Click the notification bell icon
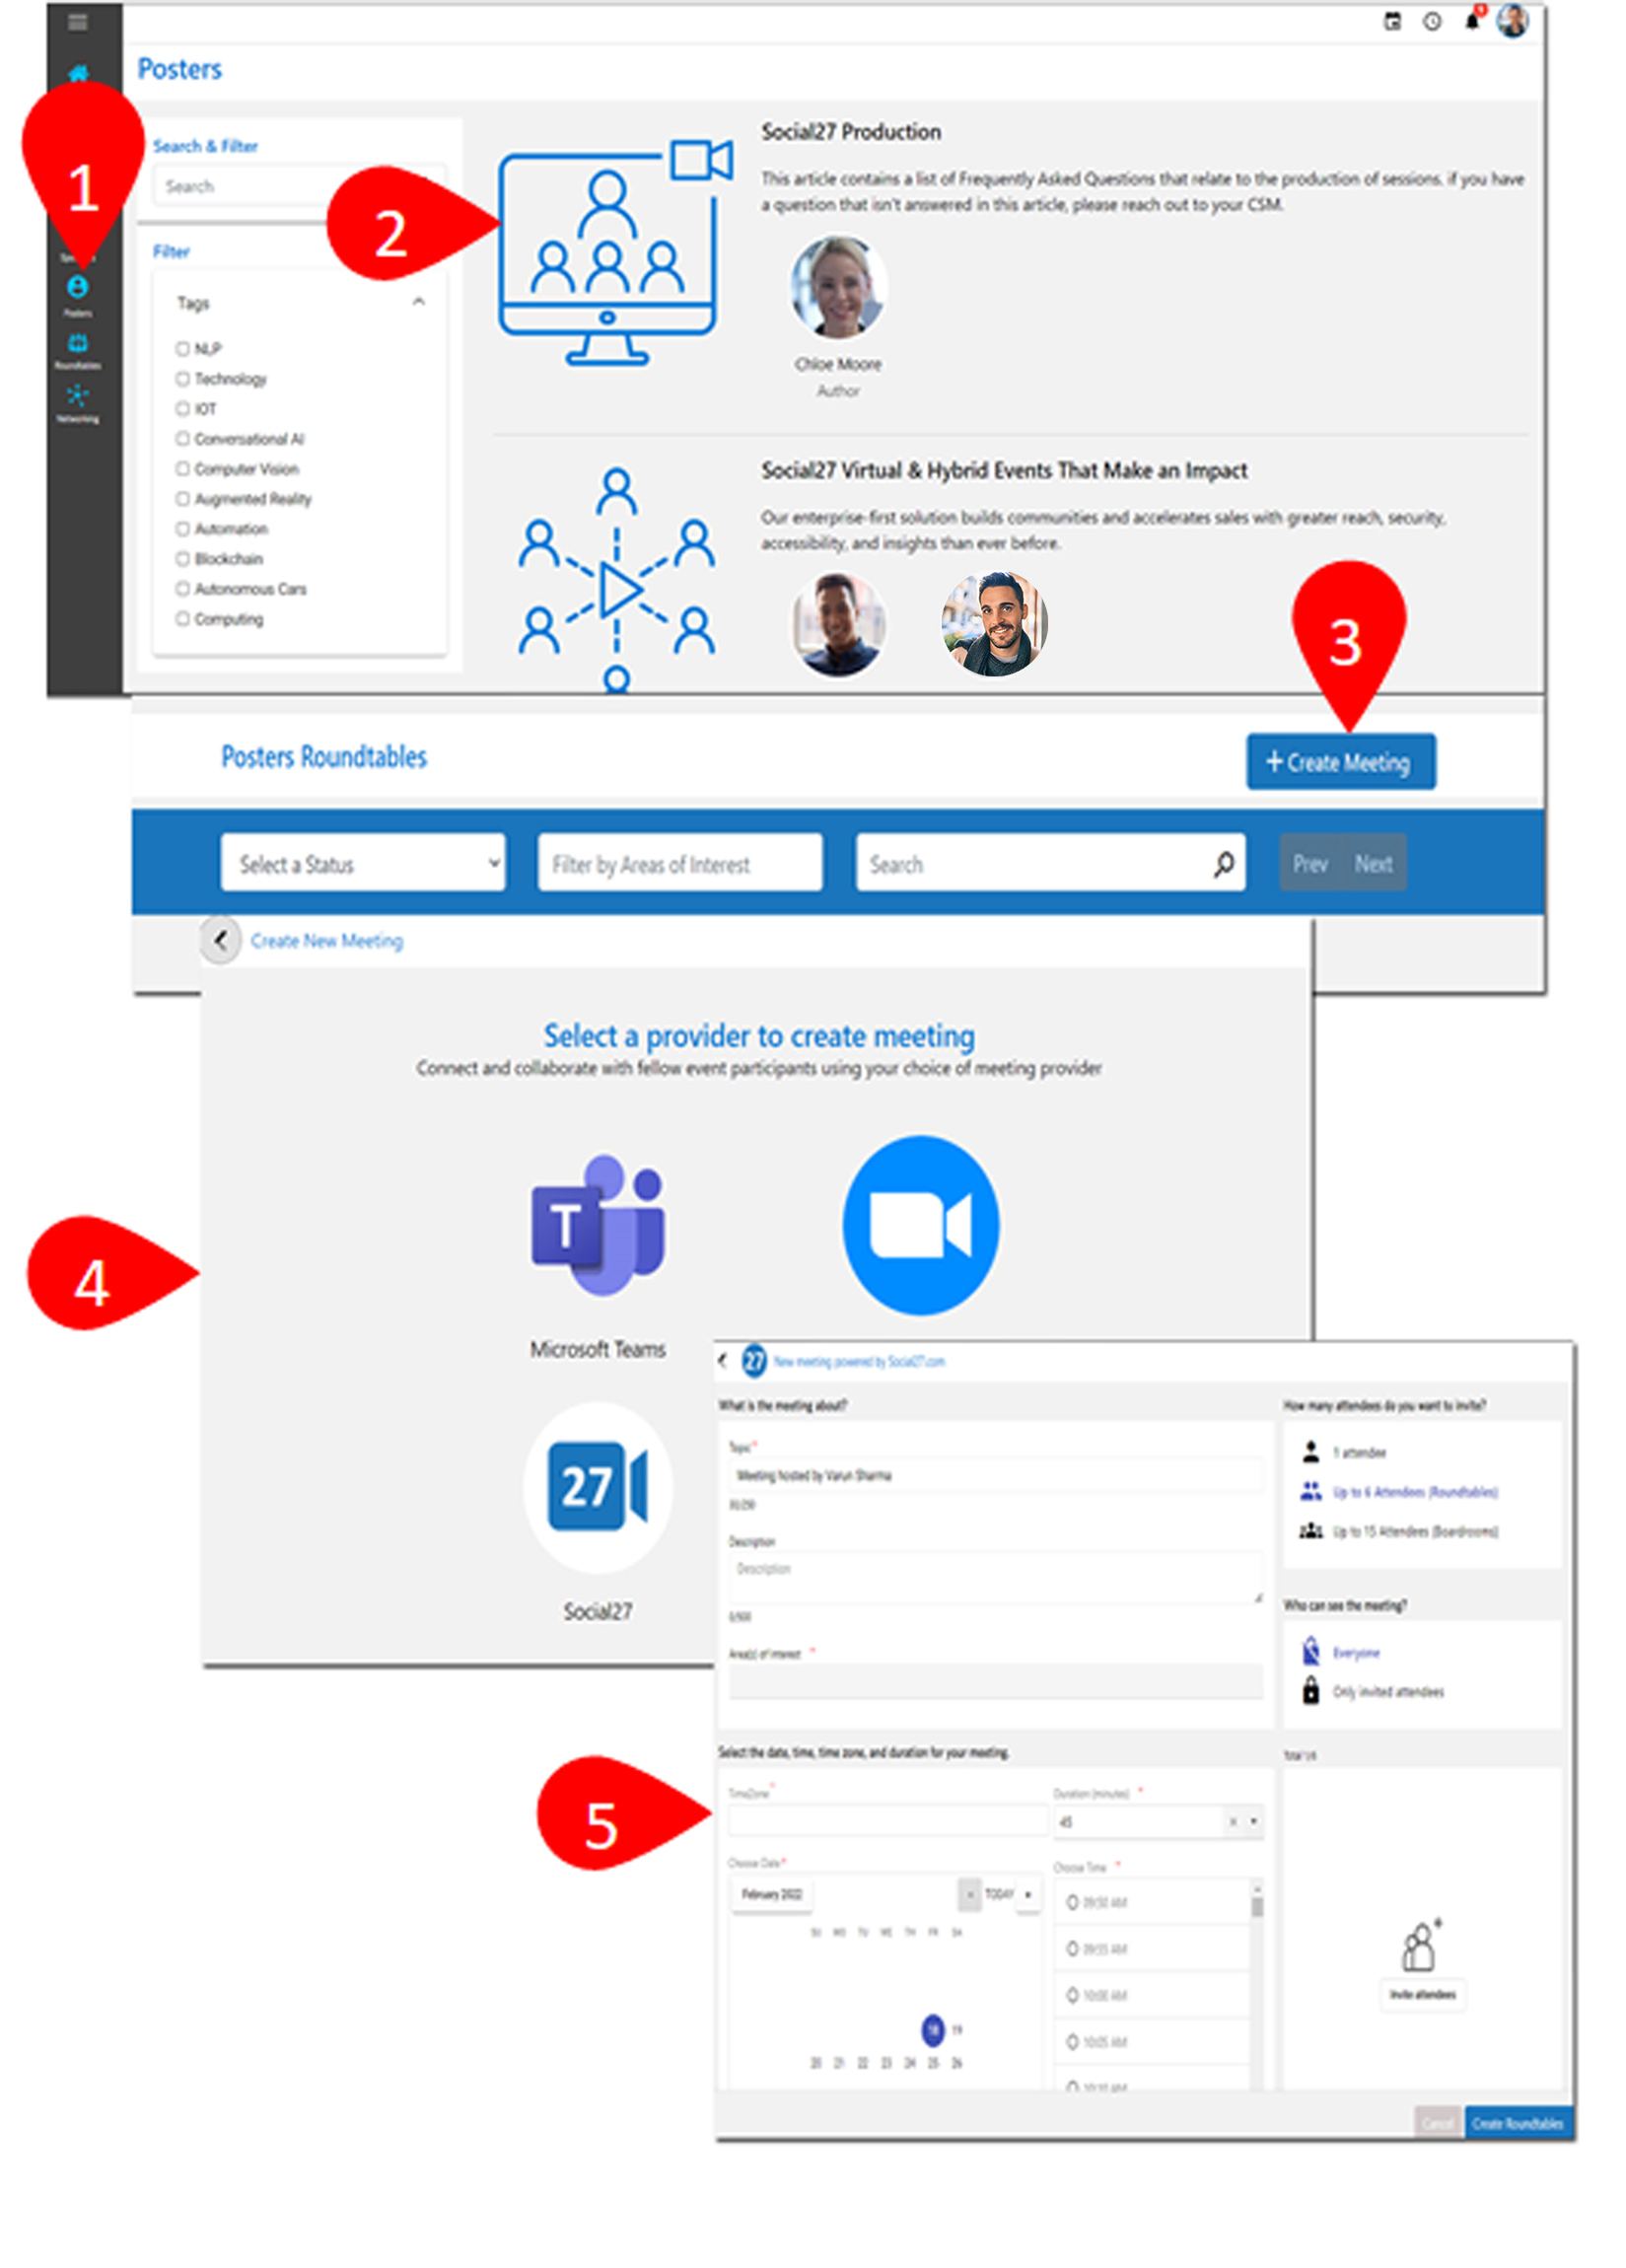 1471,21
